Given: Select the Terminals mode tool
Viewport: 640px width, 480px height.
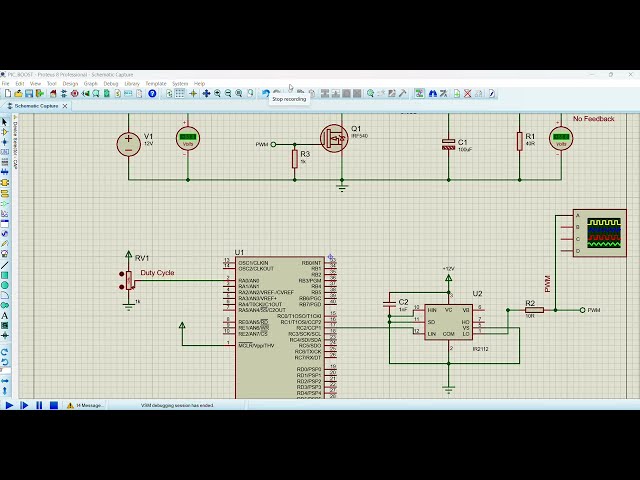Looking at the screenshot, I should coord(5,193).
